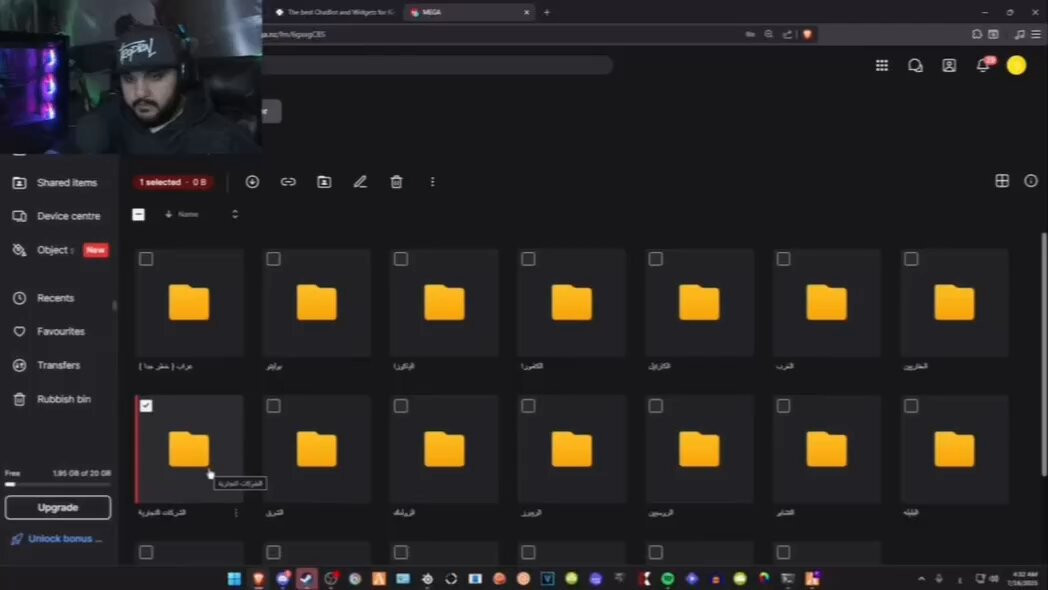Delete selection using the trash icon
The height and width of the screenshot is (590, 1048).
pos(396,182)
